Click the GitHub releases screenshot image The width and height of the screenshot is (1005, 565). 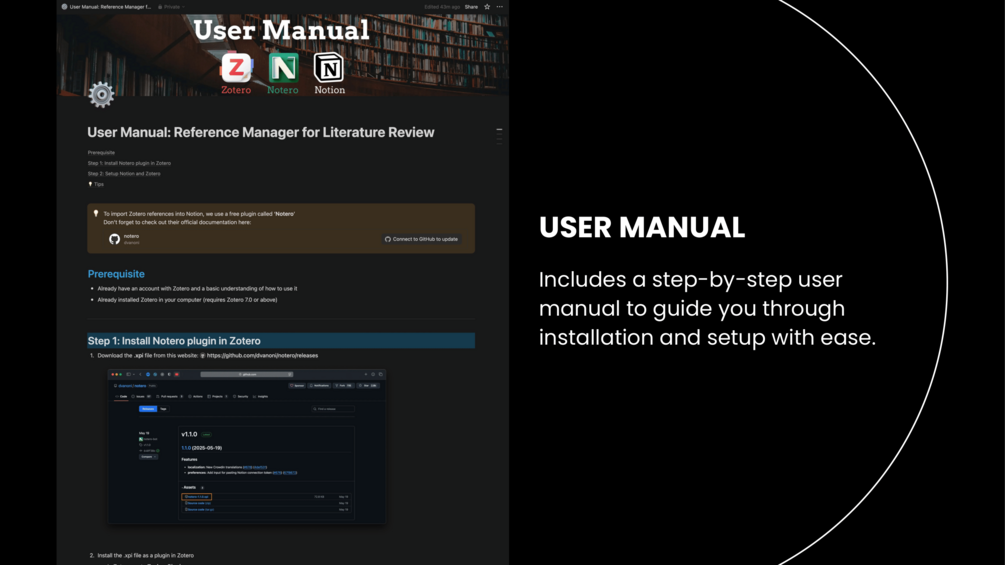click(x=247, y=446)
